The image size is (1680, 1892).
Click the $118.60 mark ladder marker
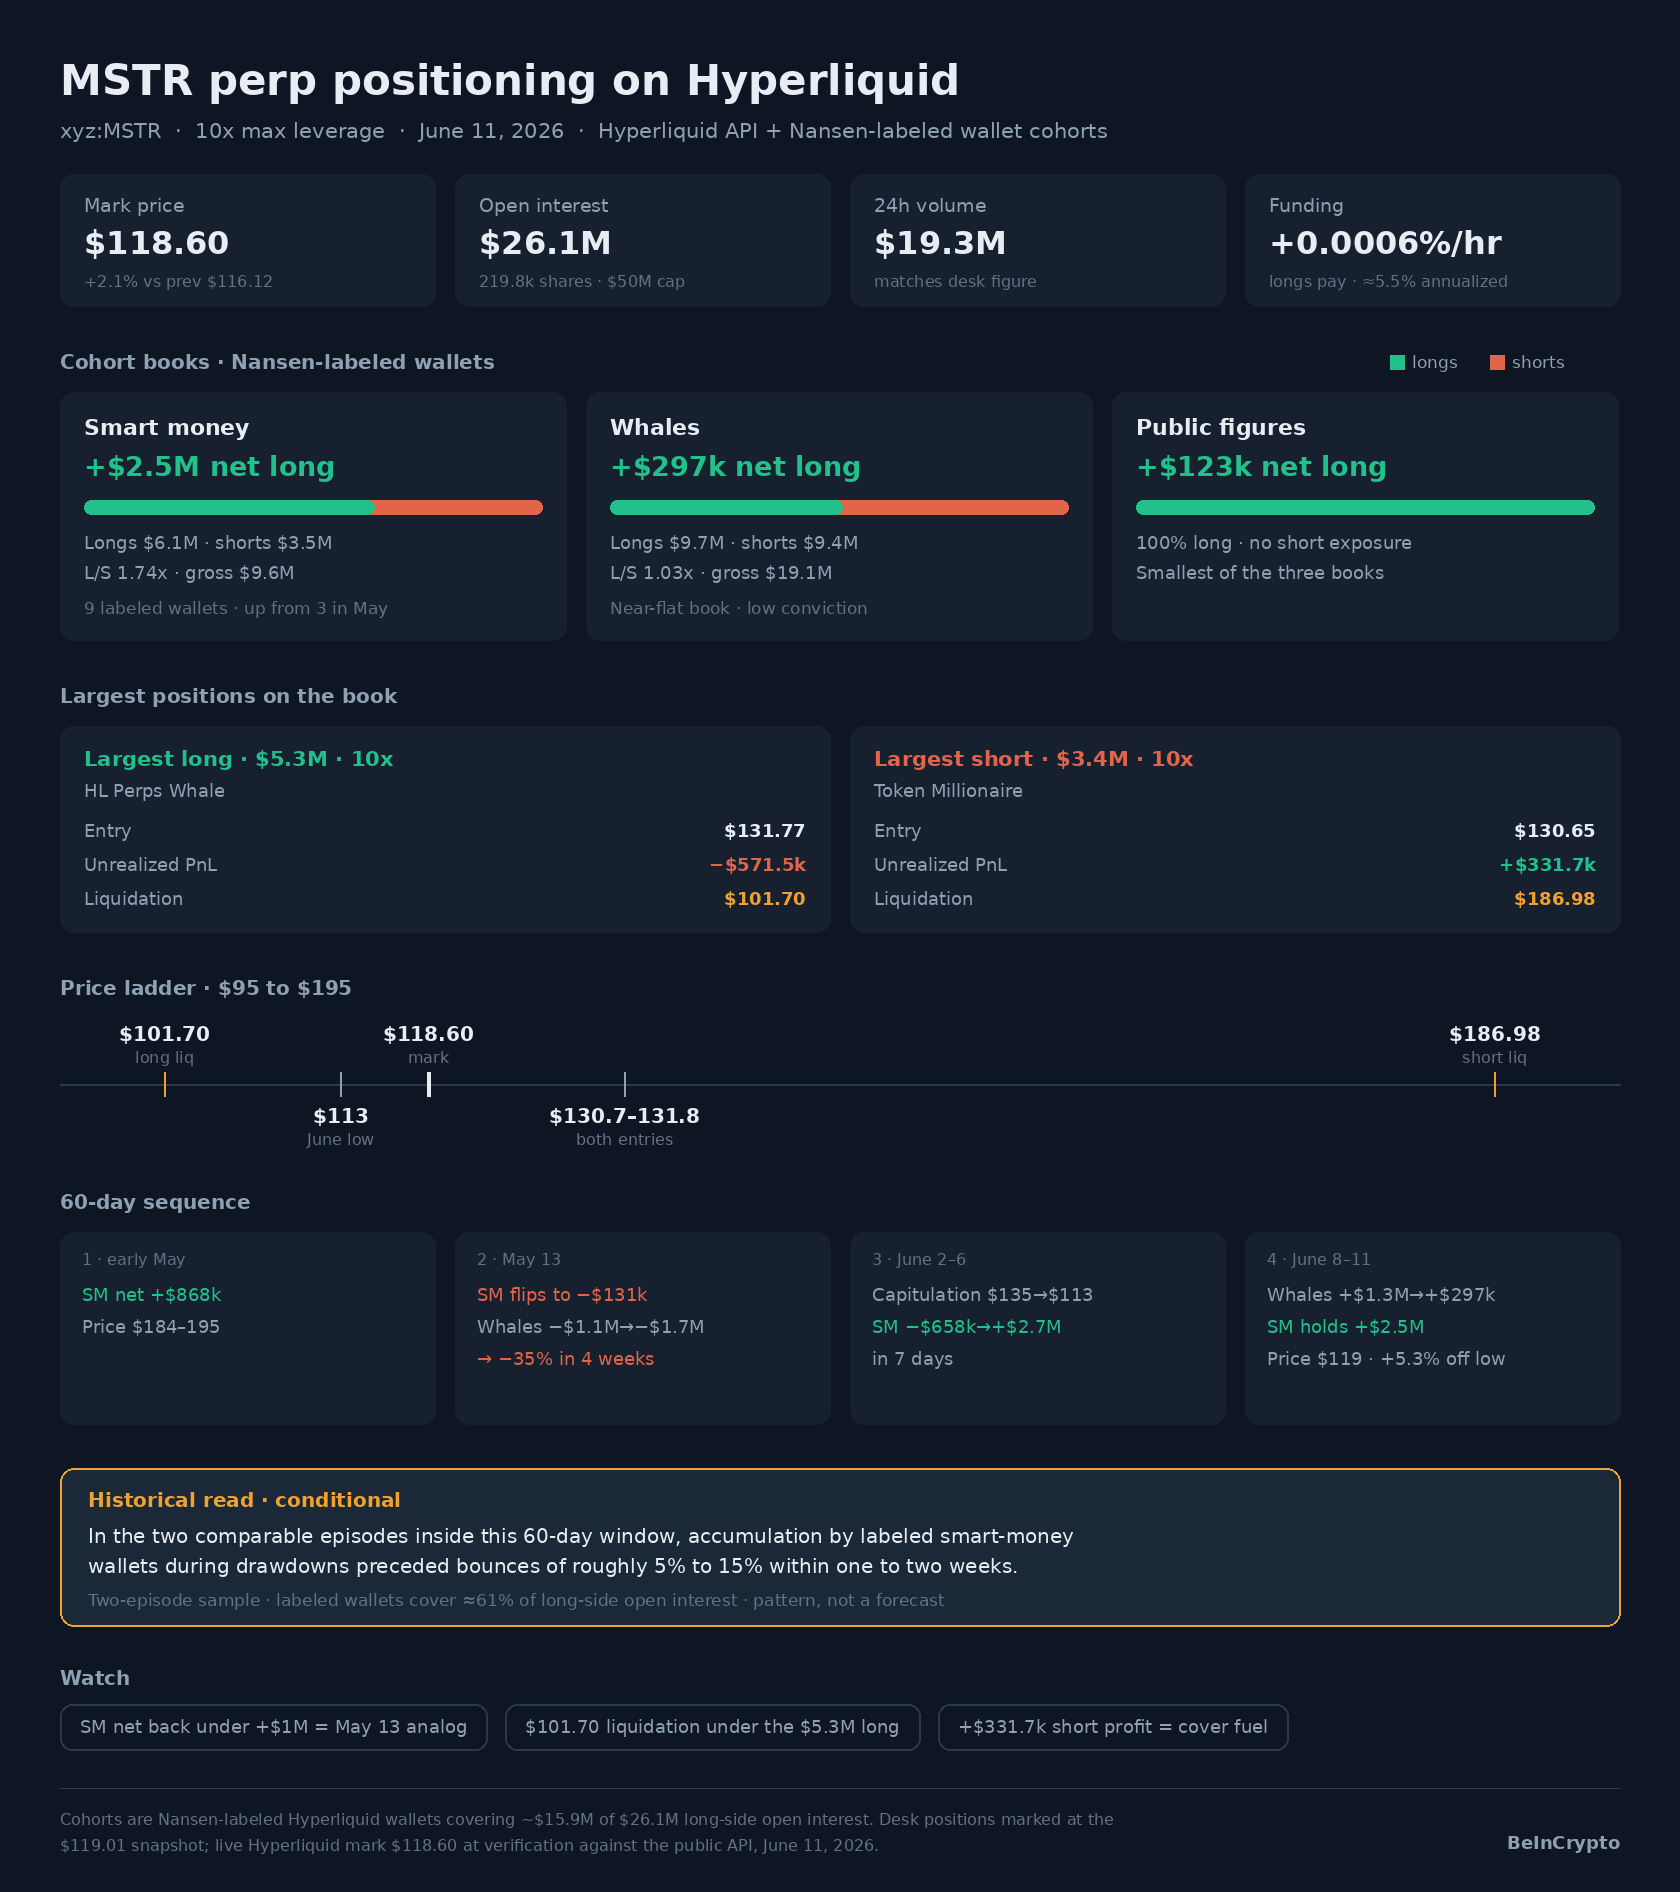pos(429,1084)
